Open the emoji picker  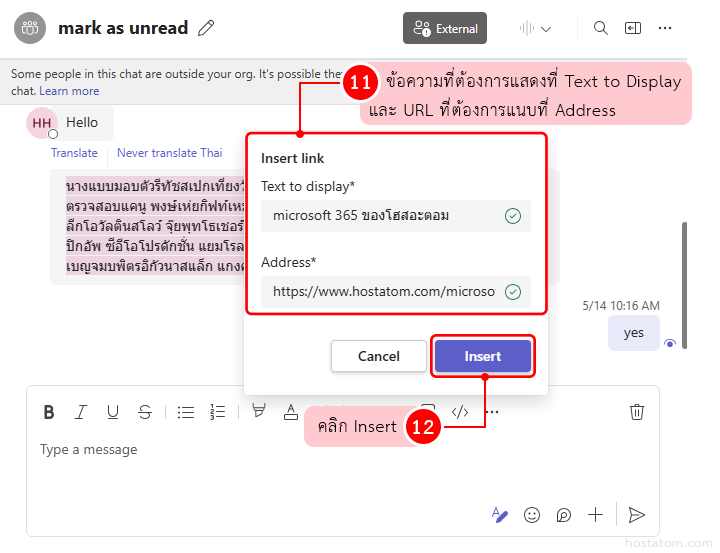532,515
